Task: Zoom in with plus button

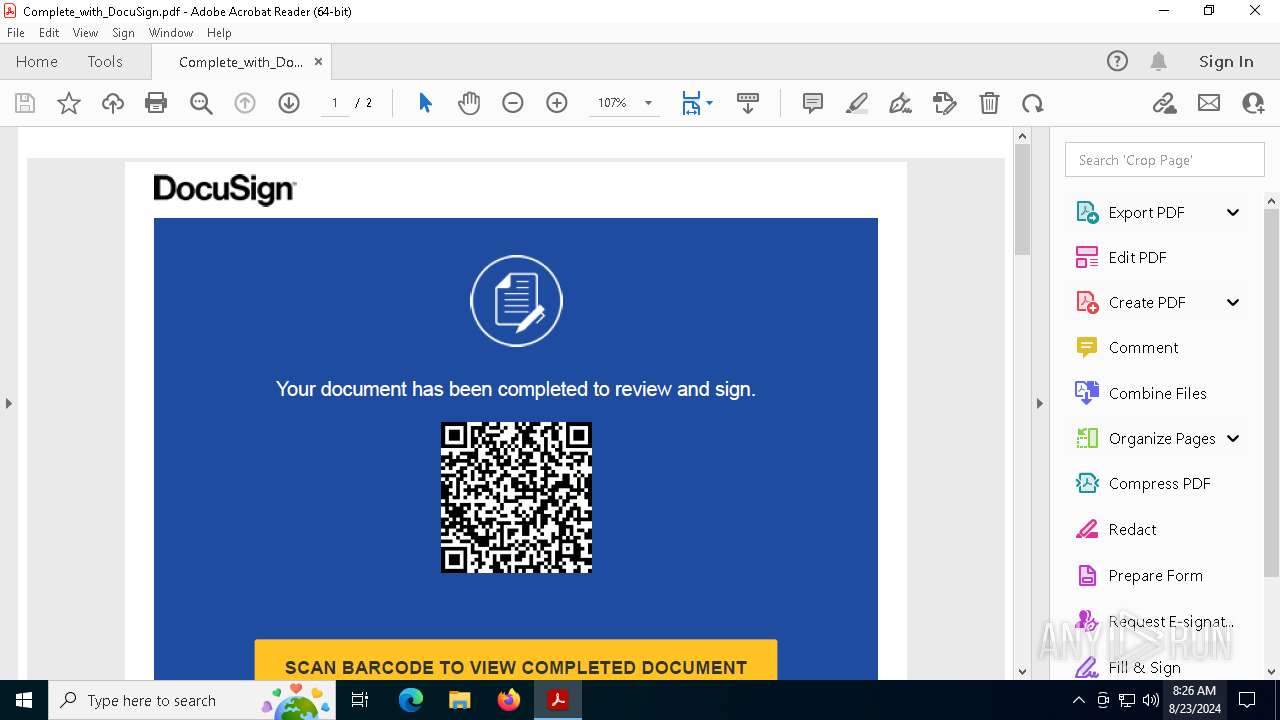Action: coord(557,103)
